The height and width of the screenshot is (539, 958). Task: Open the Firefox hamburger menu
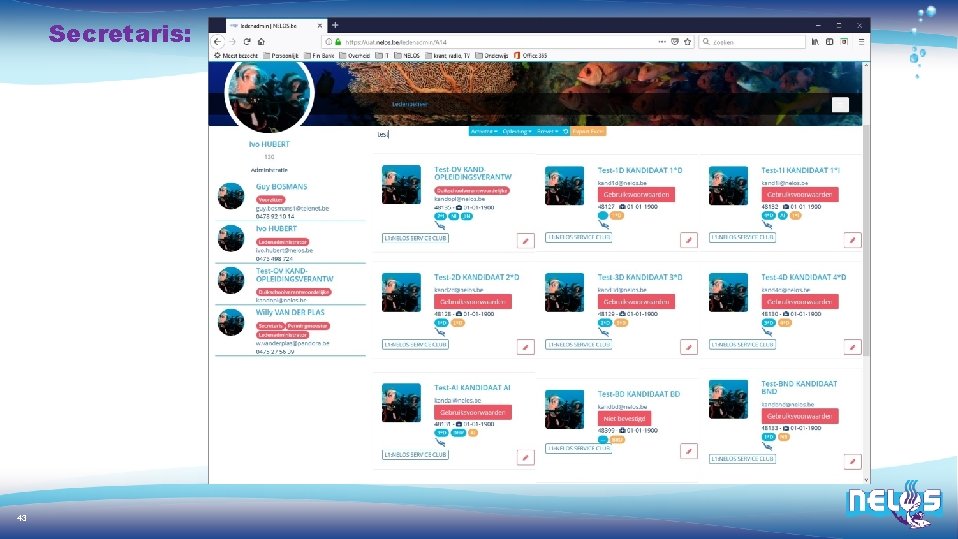[861, 42]
